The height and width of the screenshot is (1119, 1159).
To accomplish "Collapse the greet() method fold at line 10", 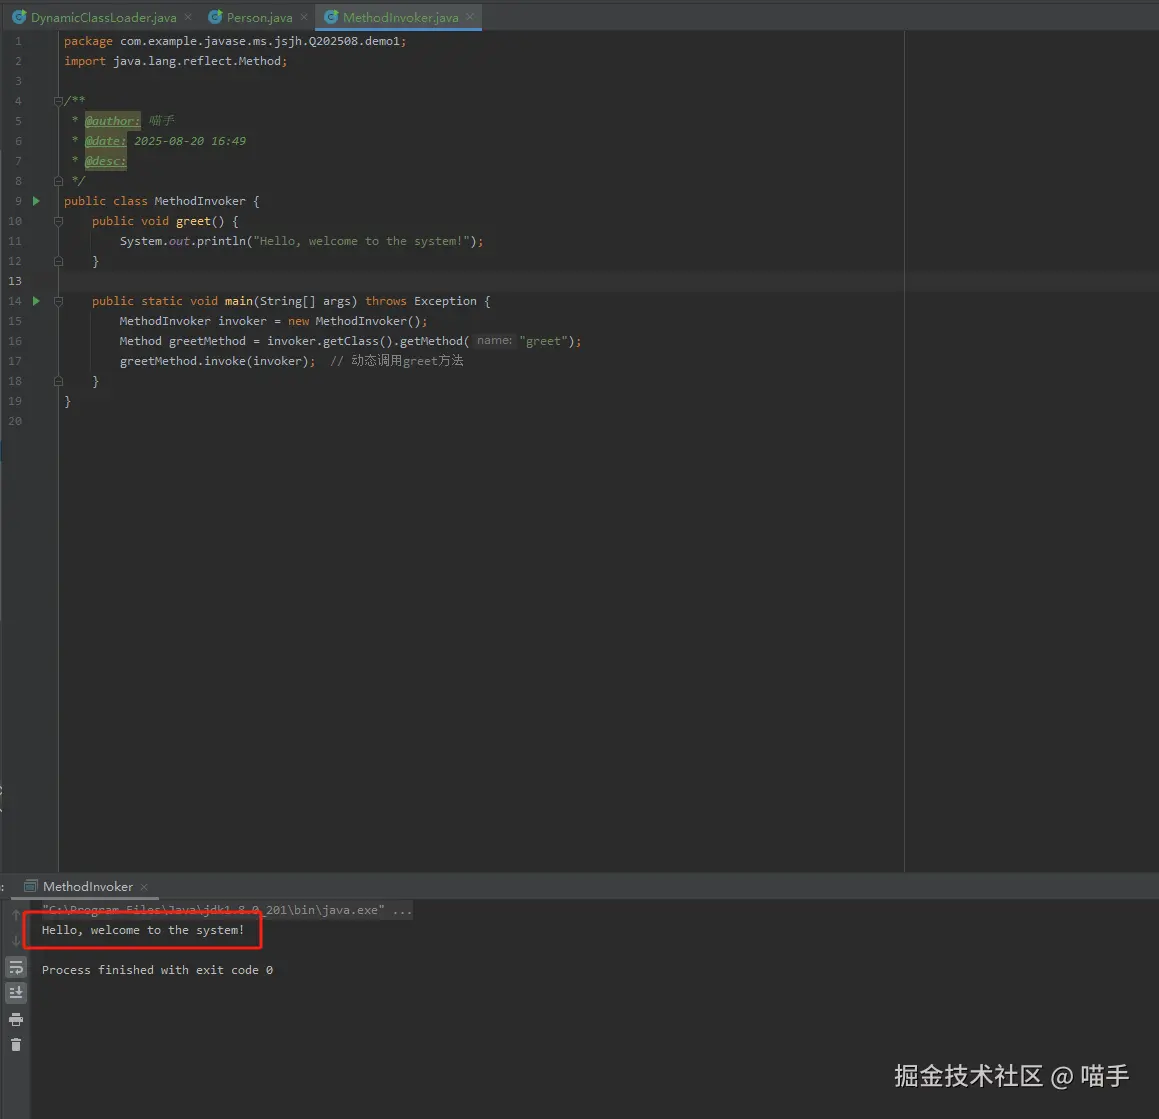I will click(x=58, y=221).
